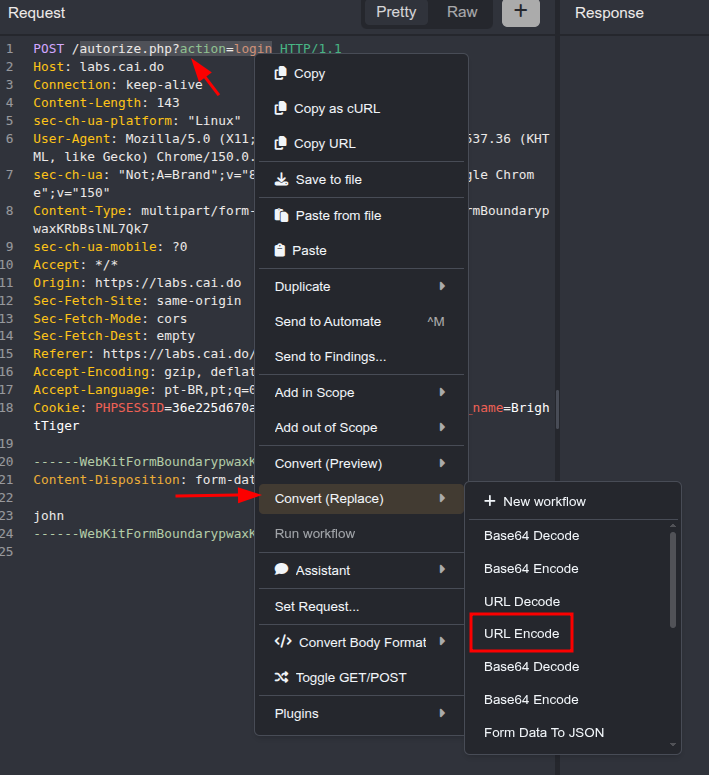Click the sec-ch-ua-mobile: ?0 header line
Viewport: 709px width, 775px height.
[110, 247]
